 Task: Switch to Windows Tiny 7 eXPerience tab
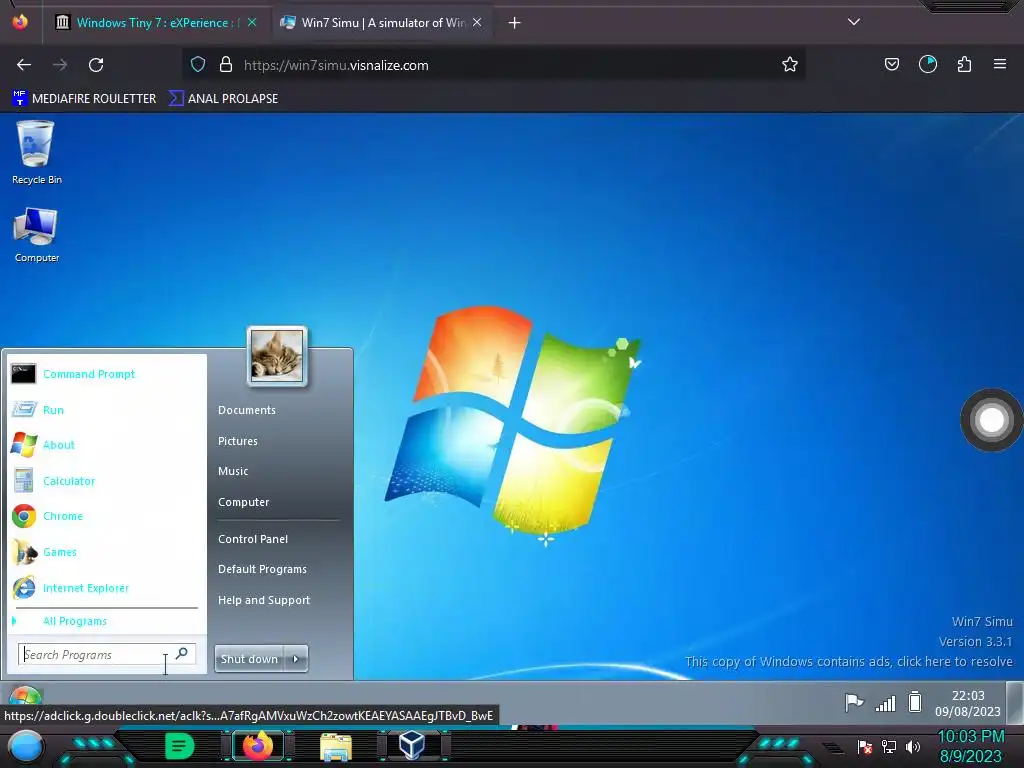pyautogui.click(x=157, y=23)
